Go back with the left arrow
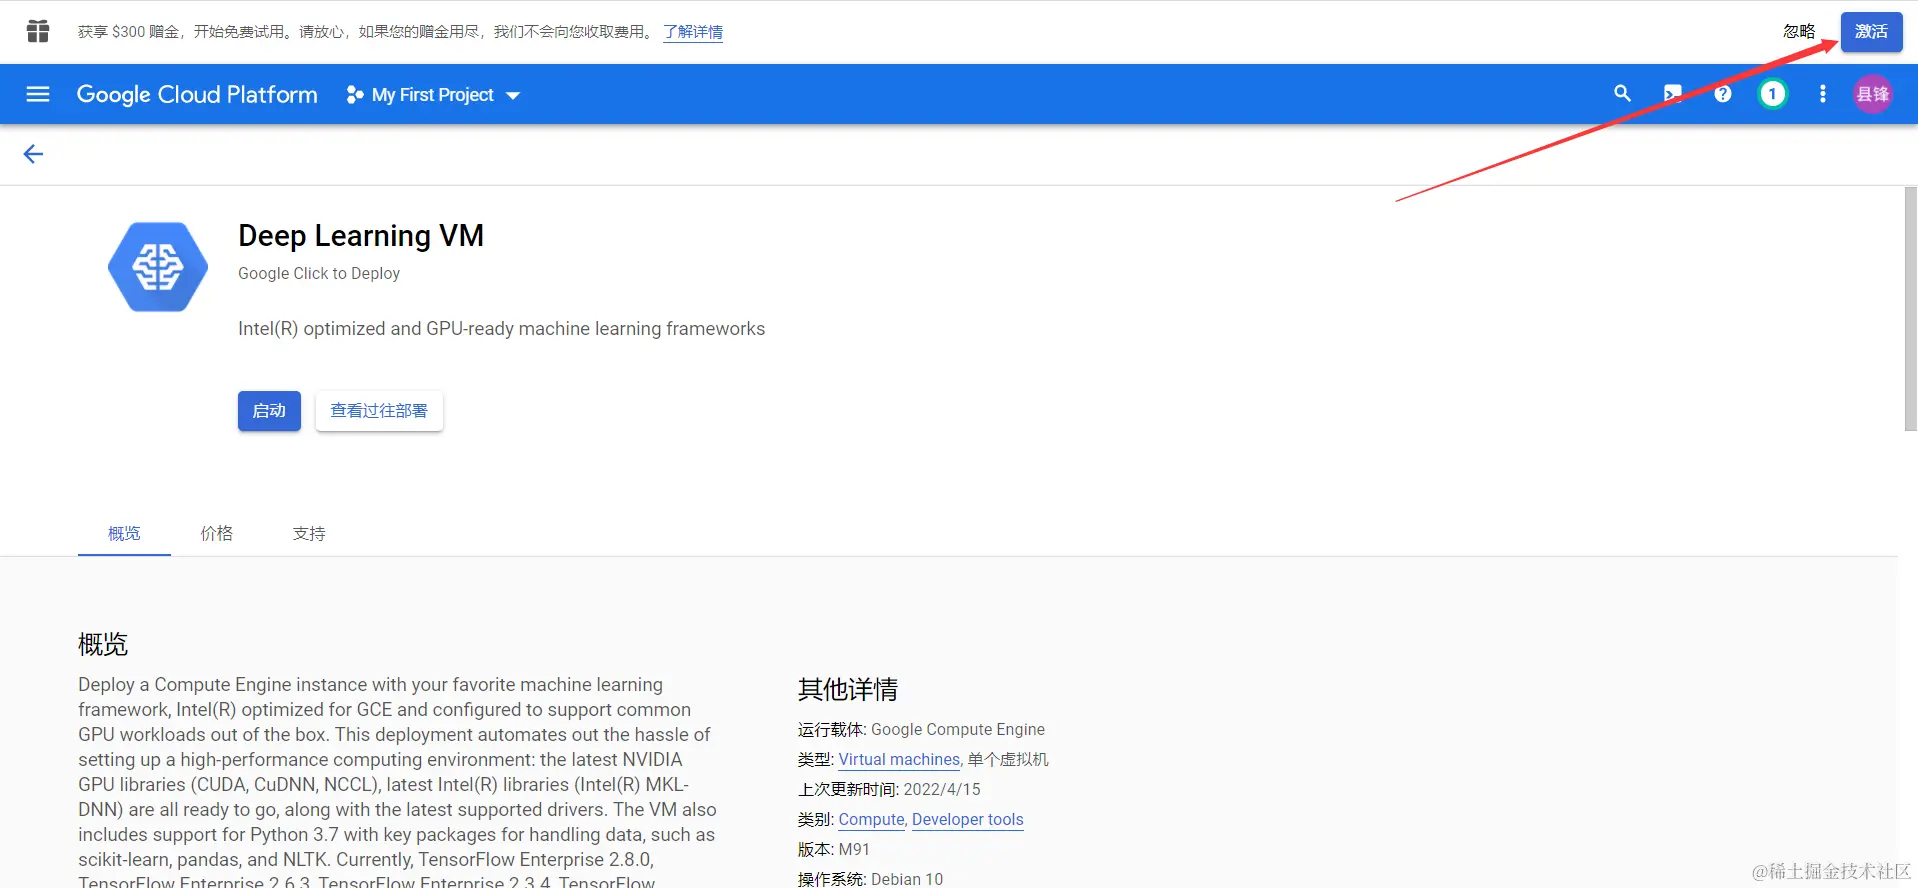This screenshot has width=1918, height=888. (33, 154)
